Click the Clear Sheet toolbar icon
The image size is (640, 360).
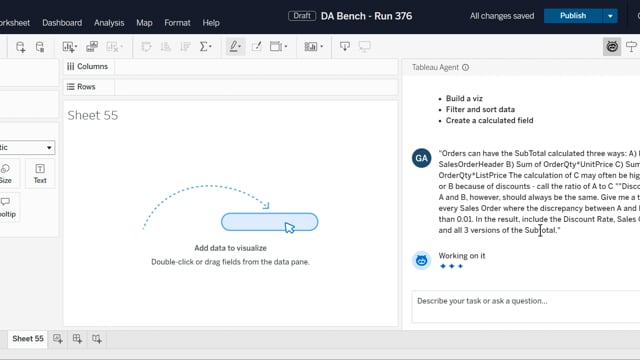[x=112, y=47]
